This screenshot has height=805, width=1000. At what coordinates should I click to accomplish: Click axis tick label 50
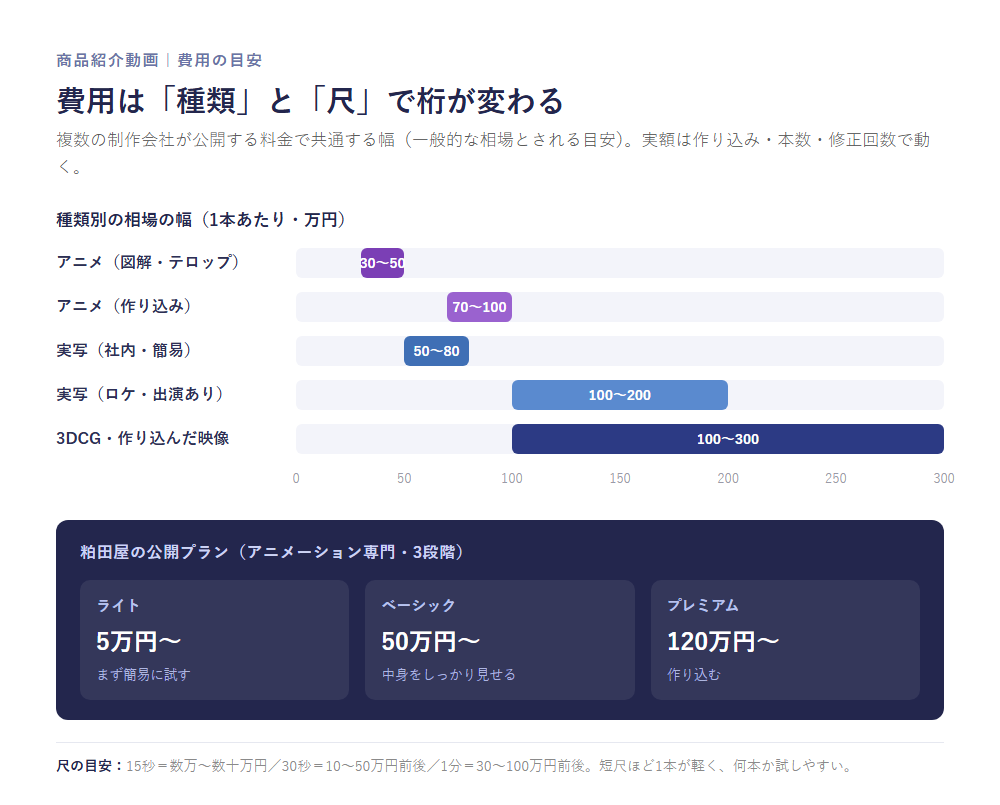coord(404,478)
